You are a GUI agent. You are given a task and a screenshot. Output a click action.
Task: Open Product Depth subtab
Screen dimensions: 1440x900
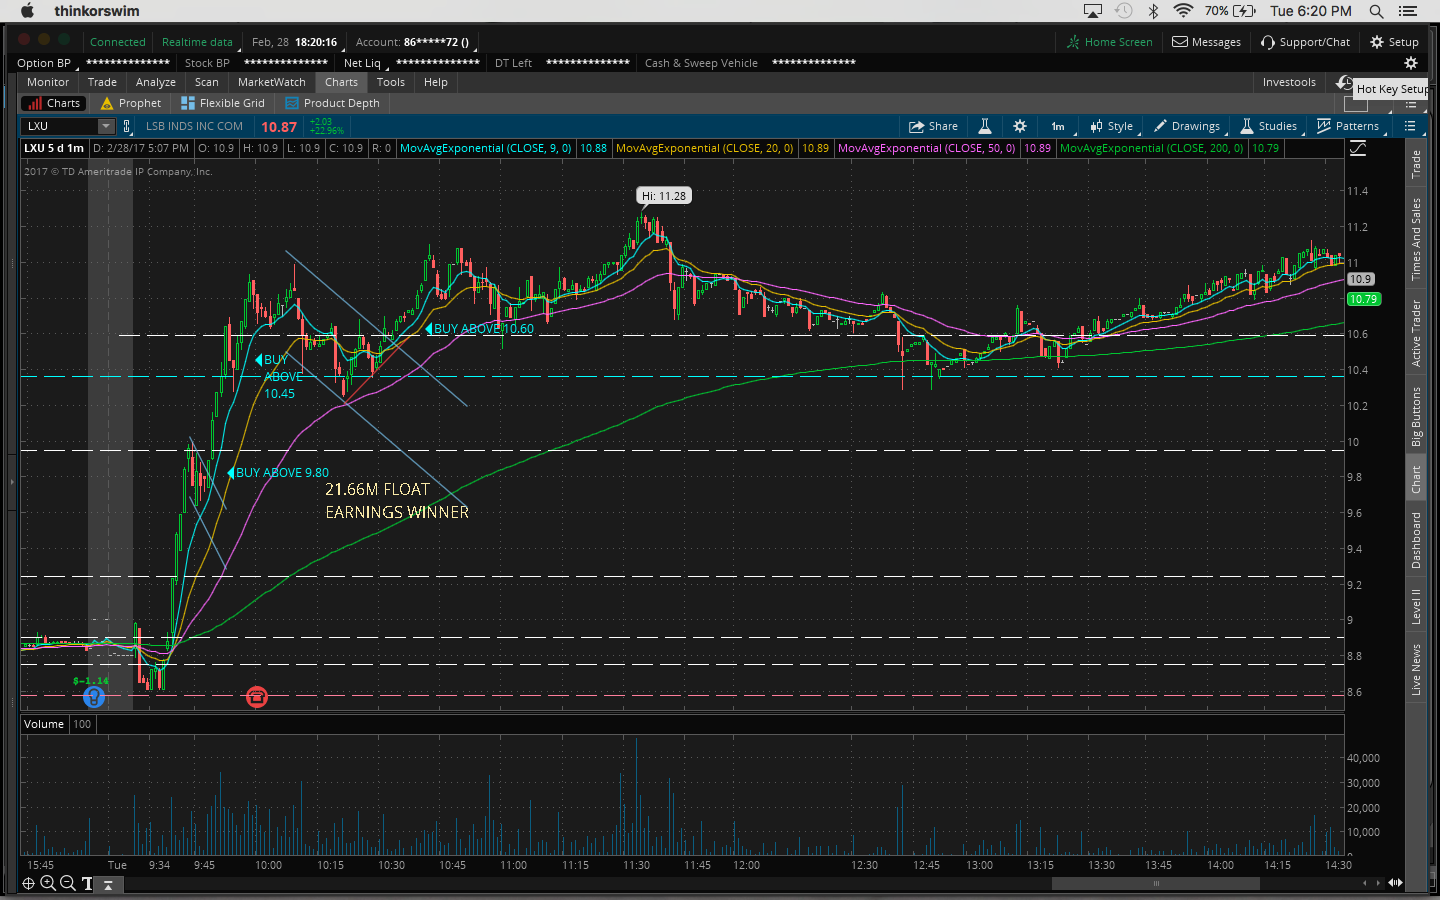(333, 103)
